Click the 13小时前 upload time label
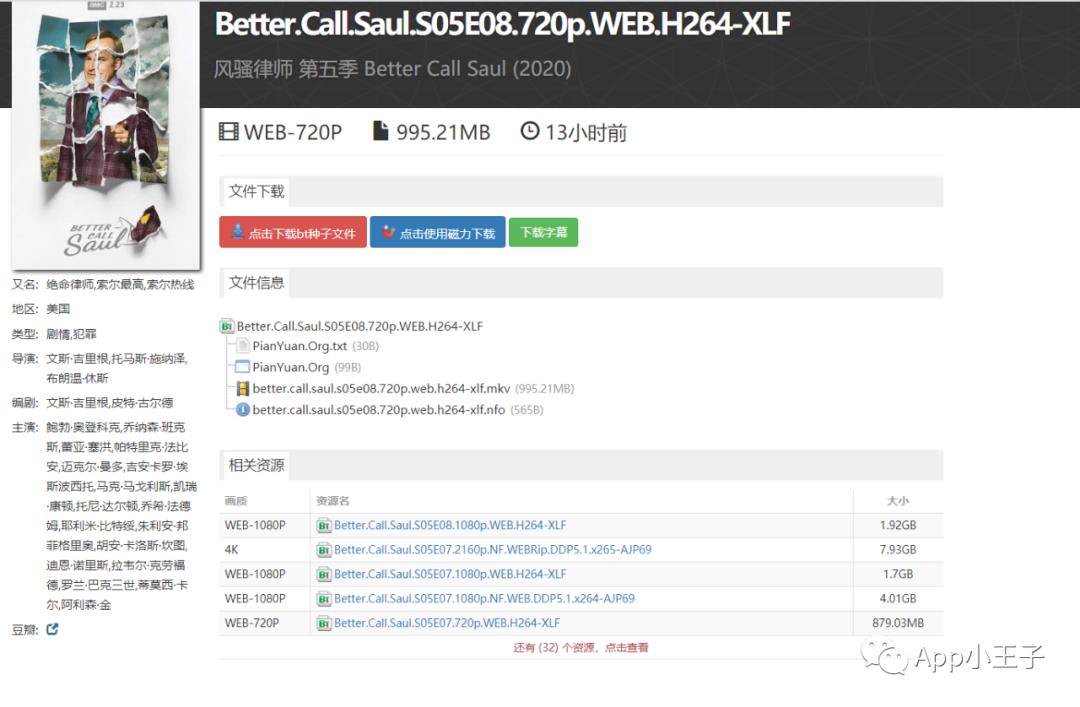 pos(586,132)
